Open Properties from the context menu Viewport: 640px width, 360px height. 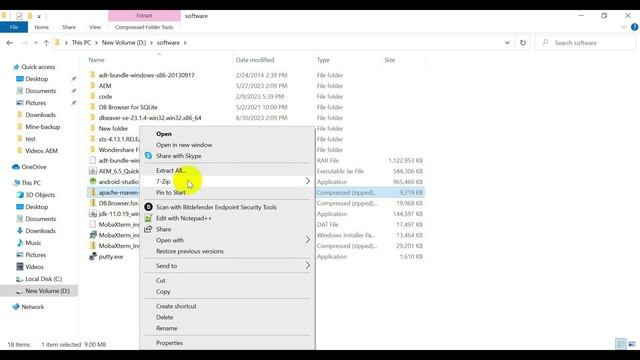click(169, 343)
